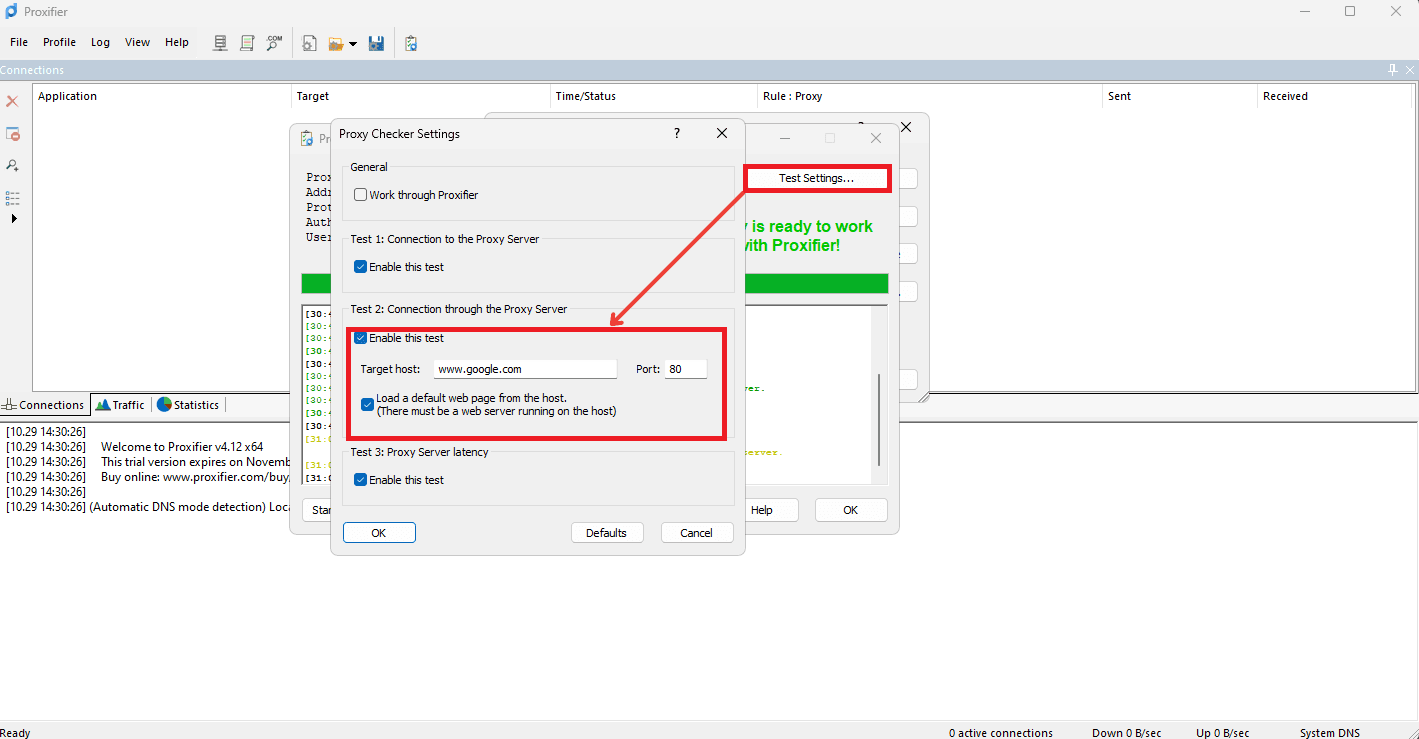Click the magnifier-plus icon in left sidebar

(13, 165)
